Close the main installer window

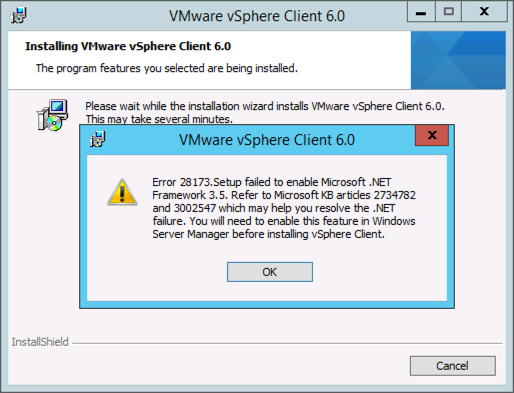point(484,12)
